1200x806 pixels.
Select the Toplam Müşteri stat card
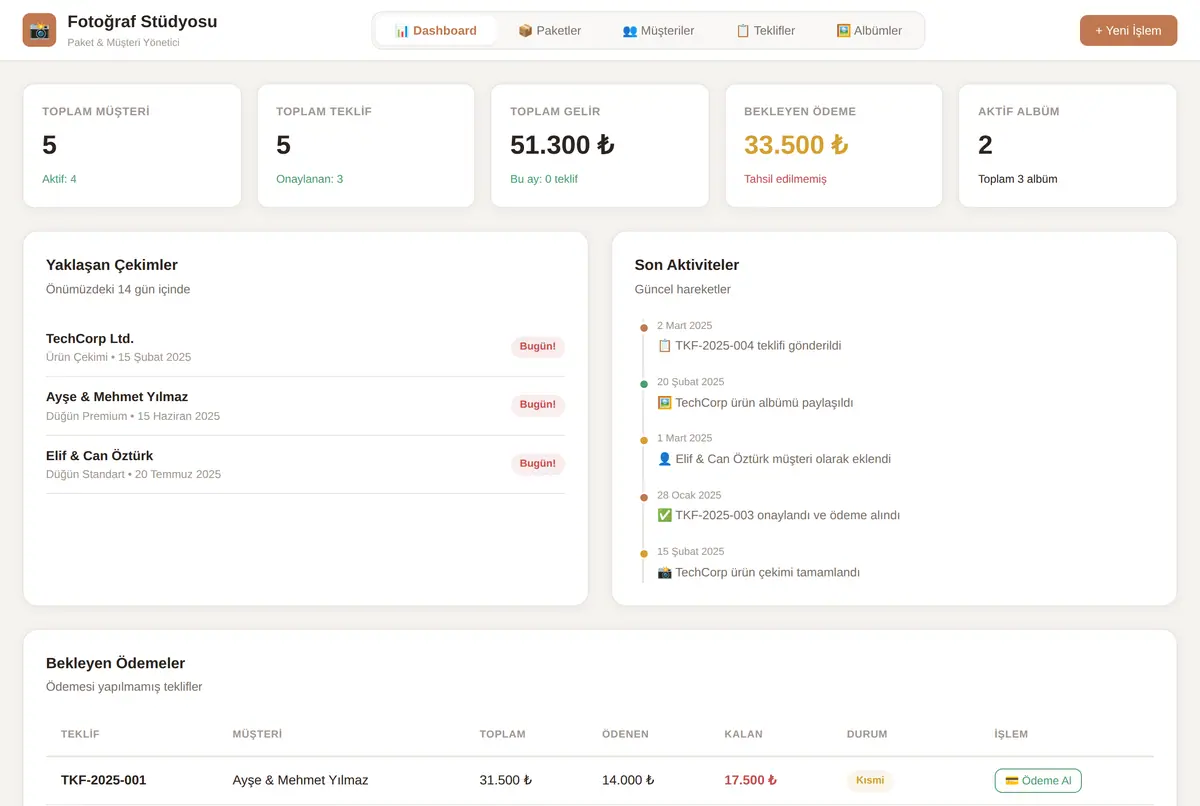(x=132, y=146)
